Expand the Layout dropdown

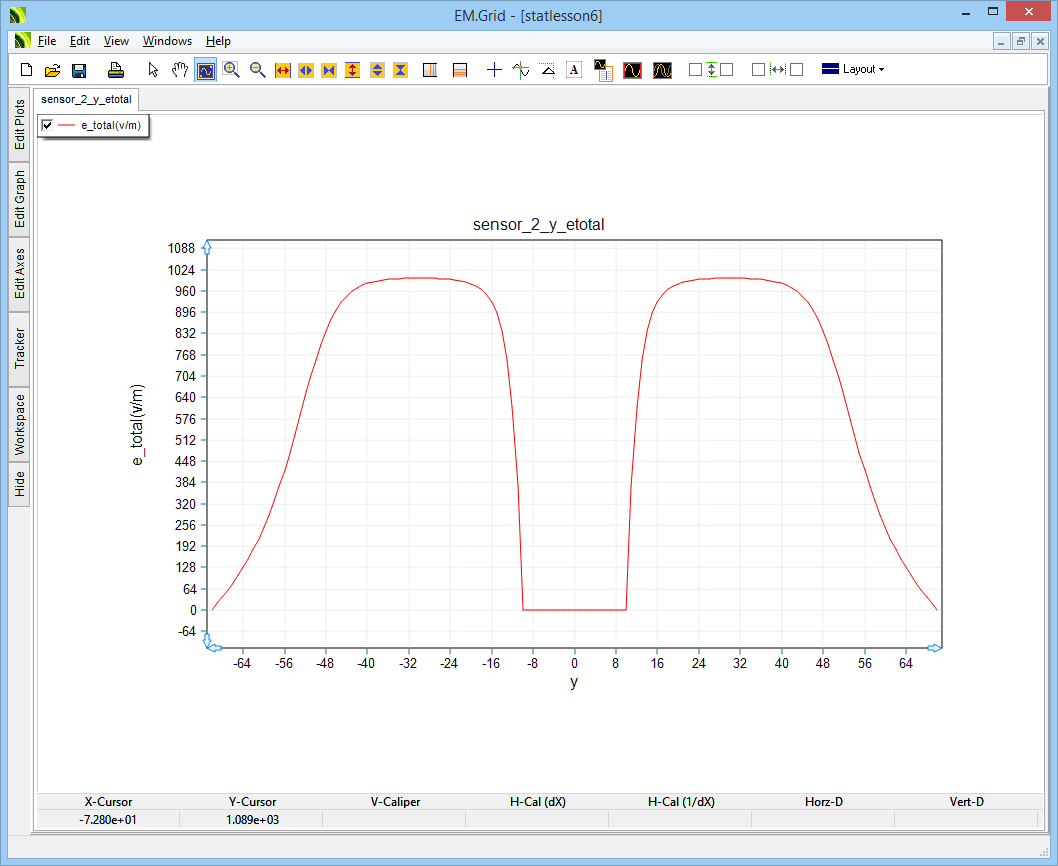(852, 70)
